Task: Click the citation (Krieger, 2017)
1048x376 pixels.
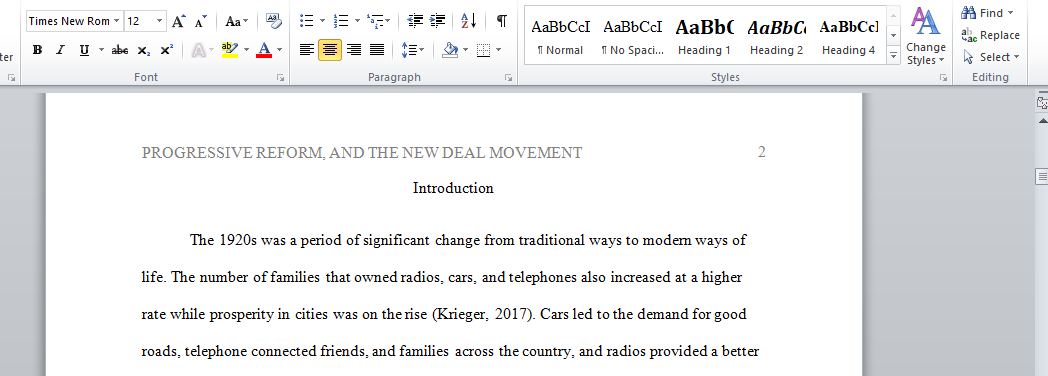Action: pyautogui.click(x=485, y=315)
